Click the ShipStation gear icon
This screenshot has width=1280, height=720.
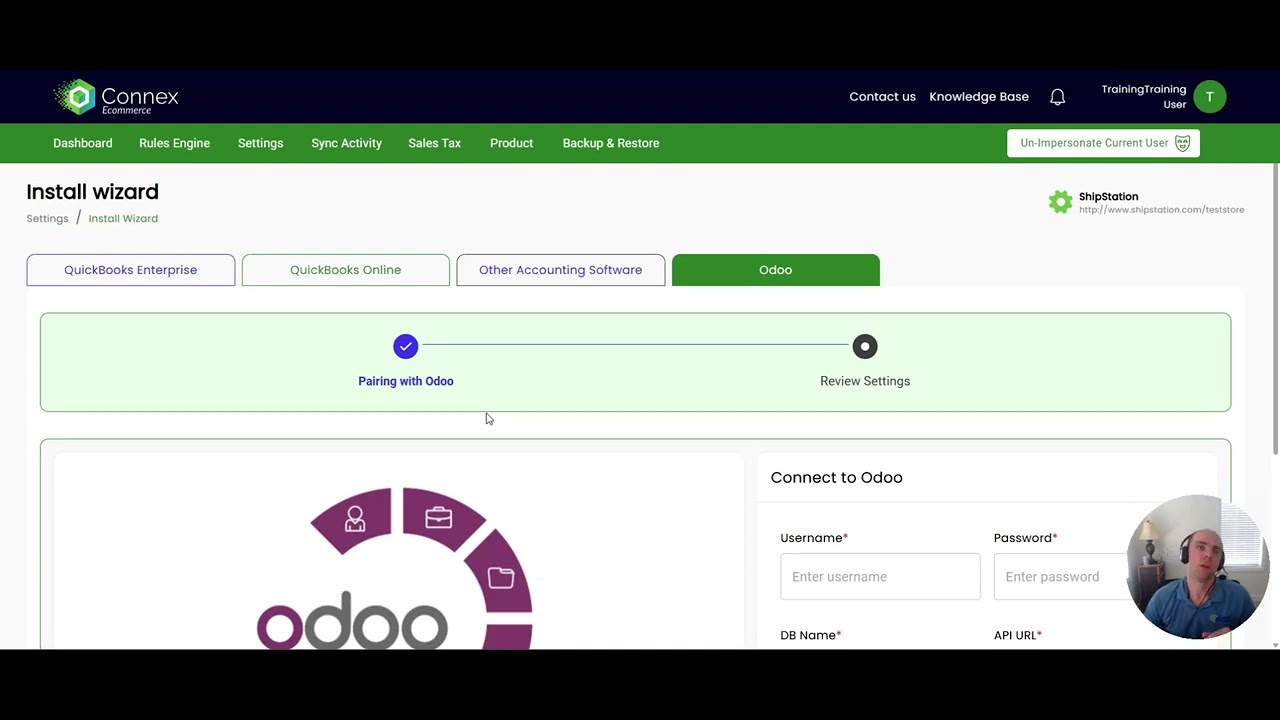[1060, 202]
